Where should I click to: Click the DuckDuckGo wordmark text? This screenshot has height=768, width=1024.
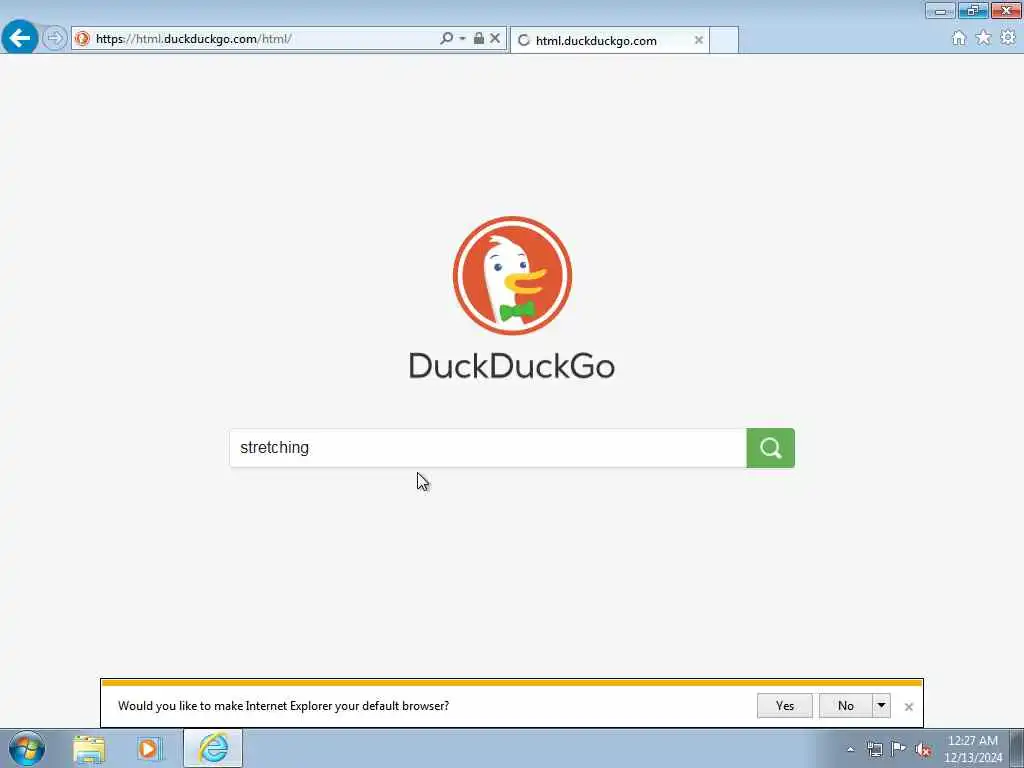point(512,366)
